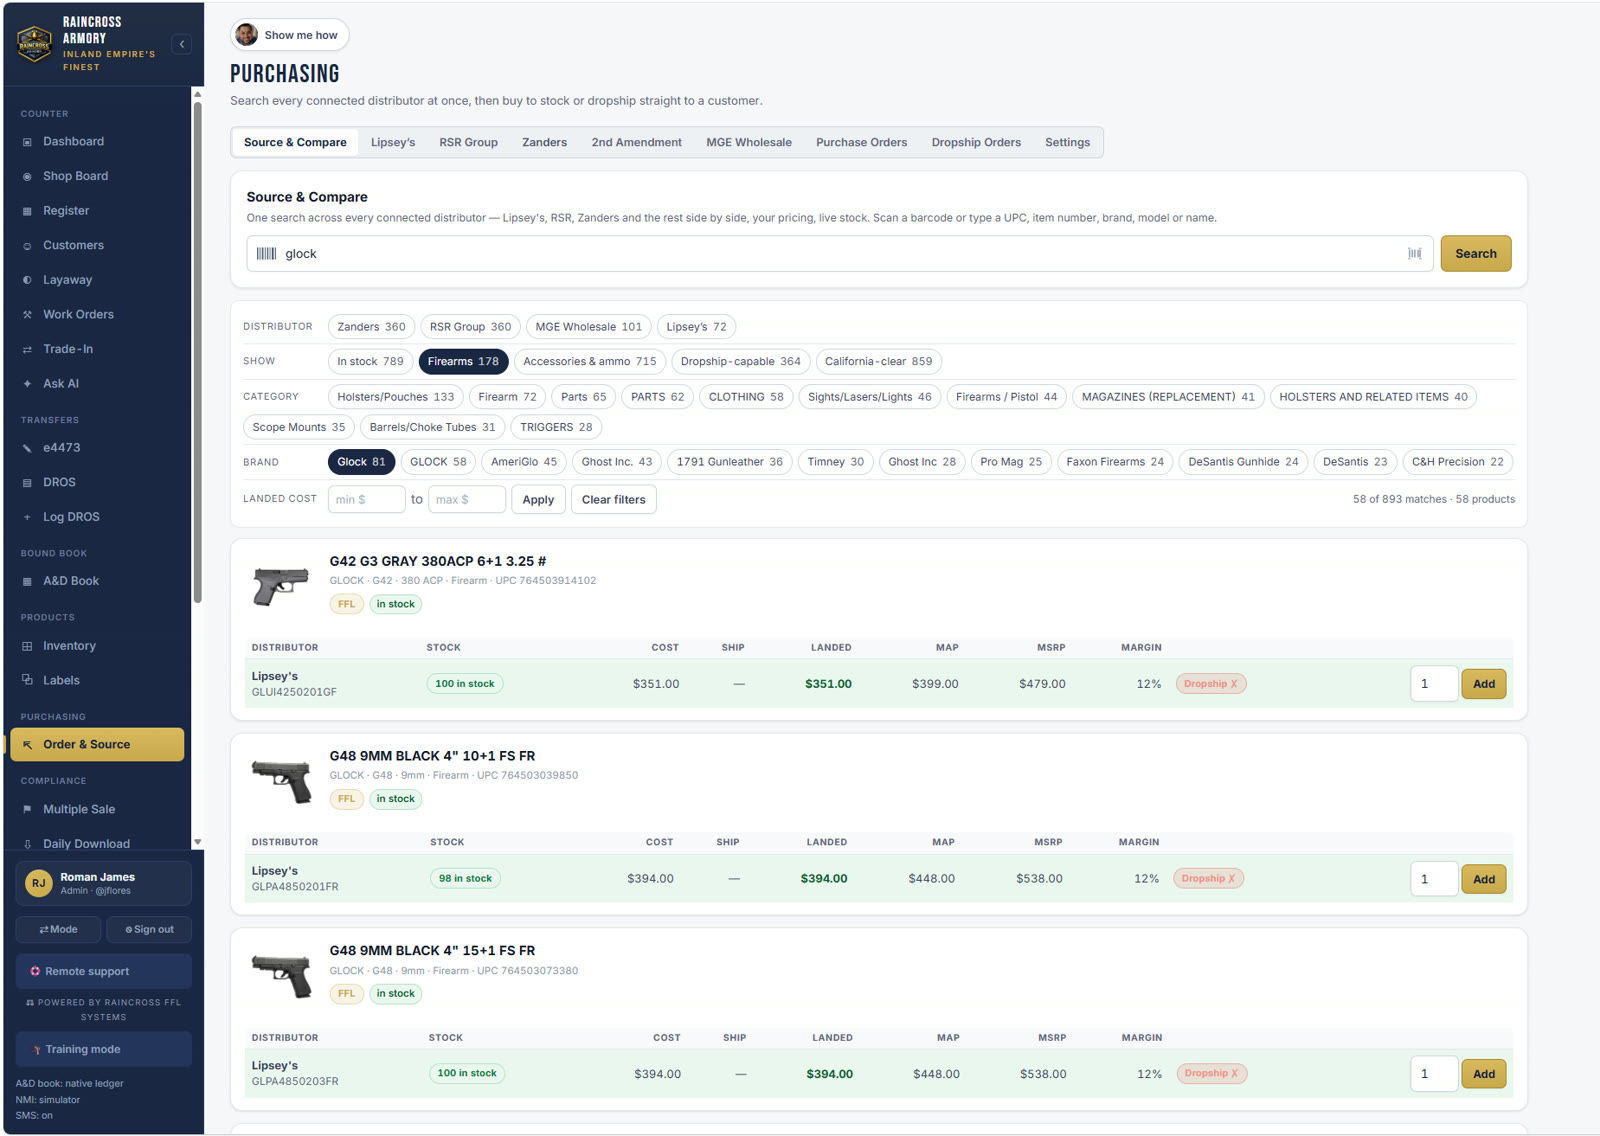Click the Work Orders tools icon
The image size is (1600, 1136).
coord(27,315)
